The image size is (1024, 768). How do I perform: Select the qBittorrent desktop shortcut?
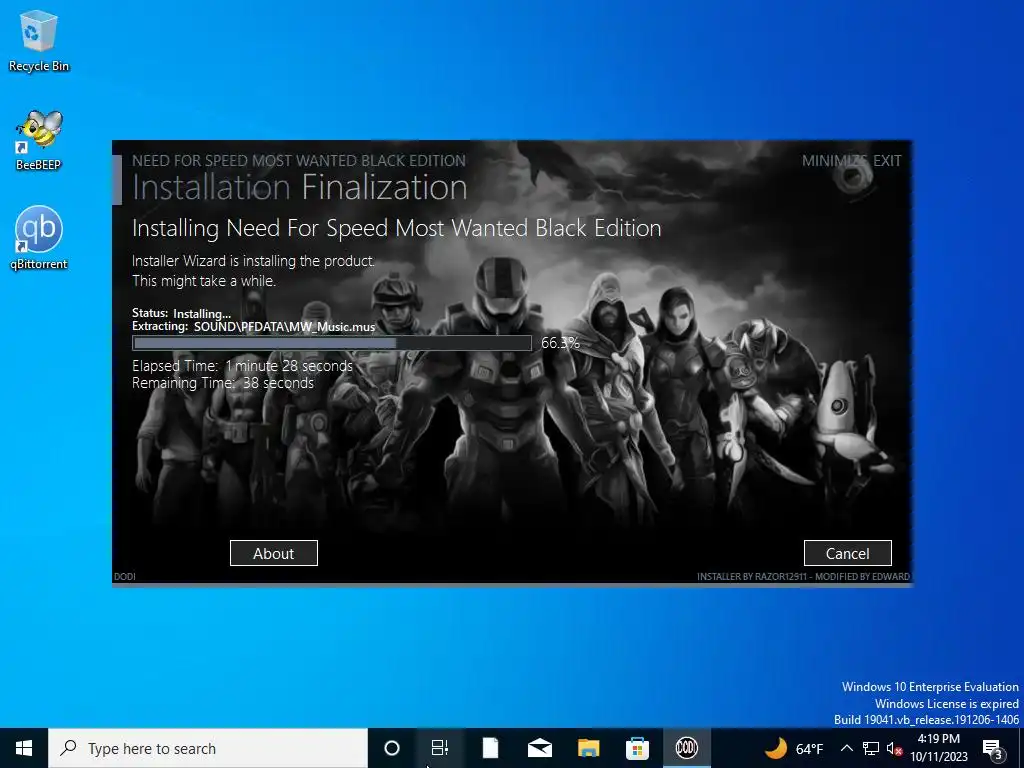point(39,238)
